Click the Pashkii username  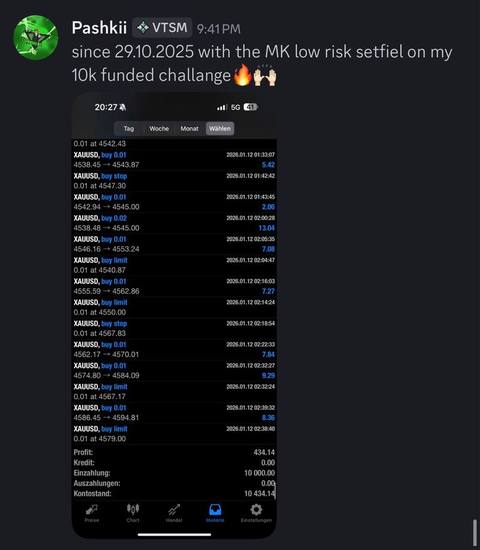[99, 27]
